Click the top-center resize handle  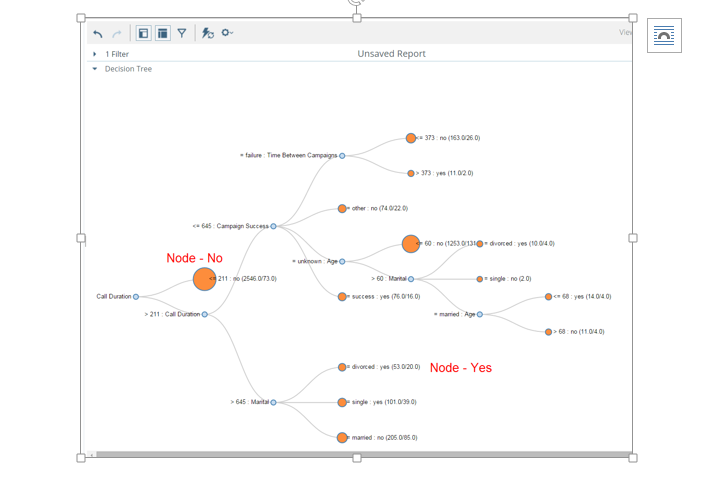[x=357, y=18]
